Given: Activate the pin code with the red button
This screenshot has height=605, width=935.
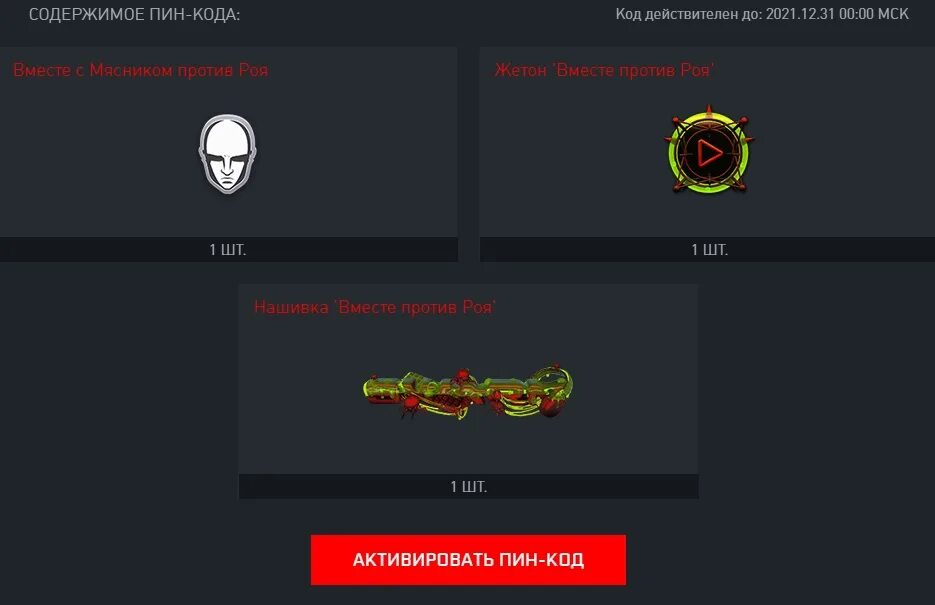Looking at the screenshot, I should [x=468, y=560].
